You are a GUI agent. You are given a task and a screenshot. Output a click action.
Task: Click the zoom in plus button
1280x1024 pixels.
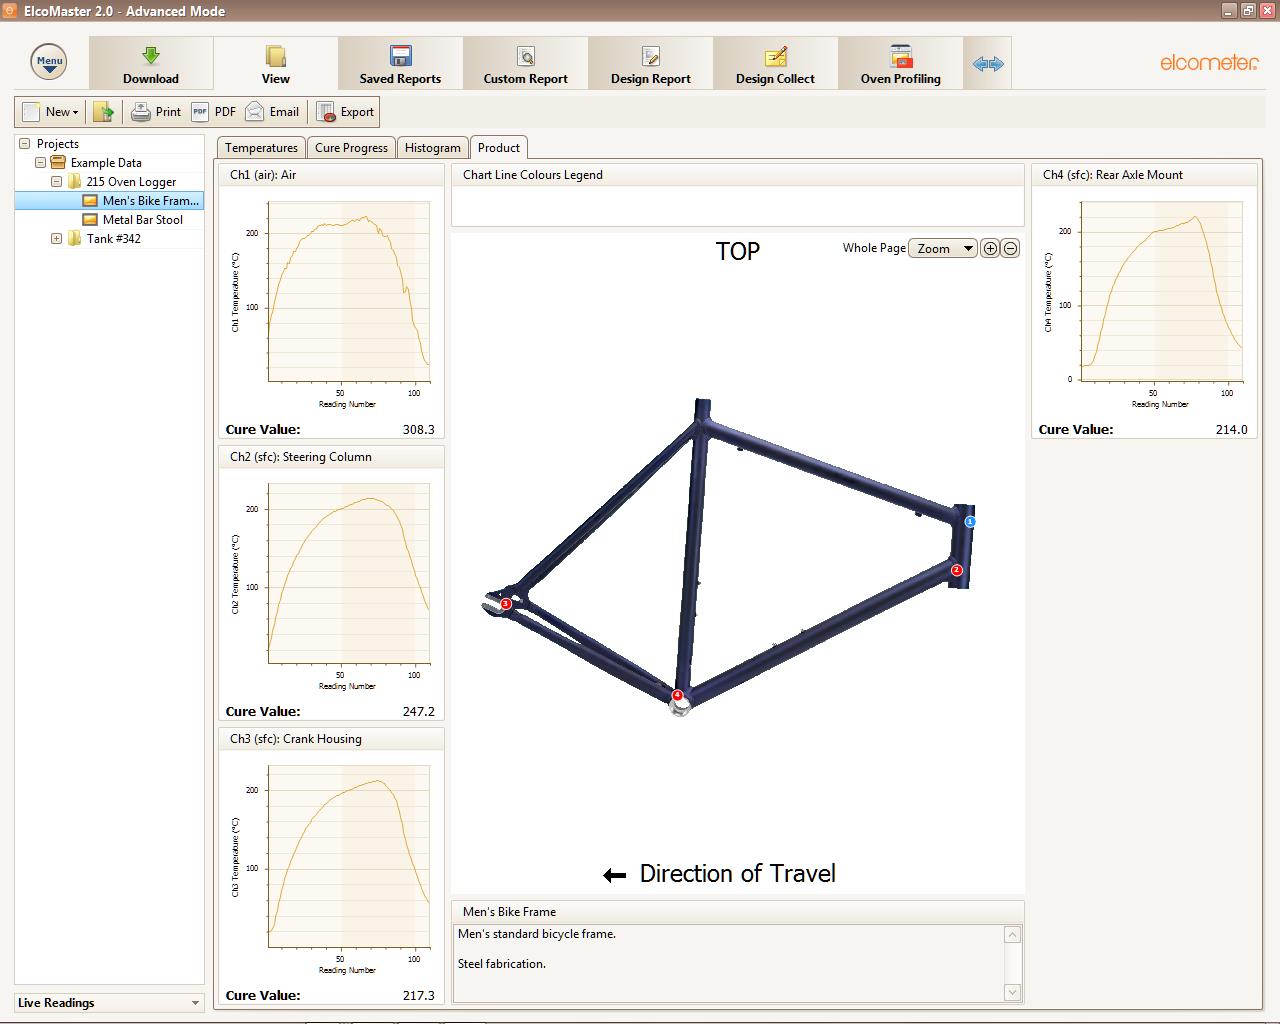click(x=990, y=248)
